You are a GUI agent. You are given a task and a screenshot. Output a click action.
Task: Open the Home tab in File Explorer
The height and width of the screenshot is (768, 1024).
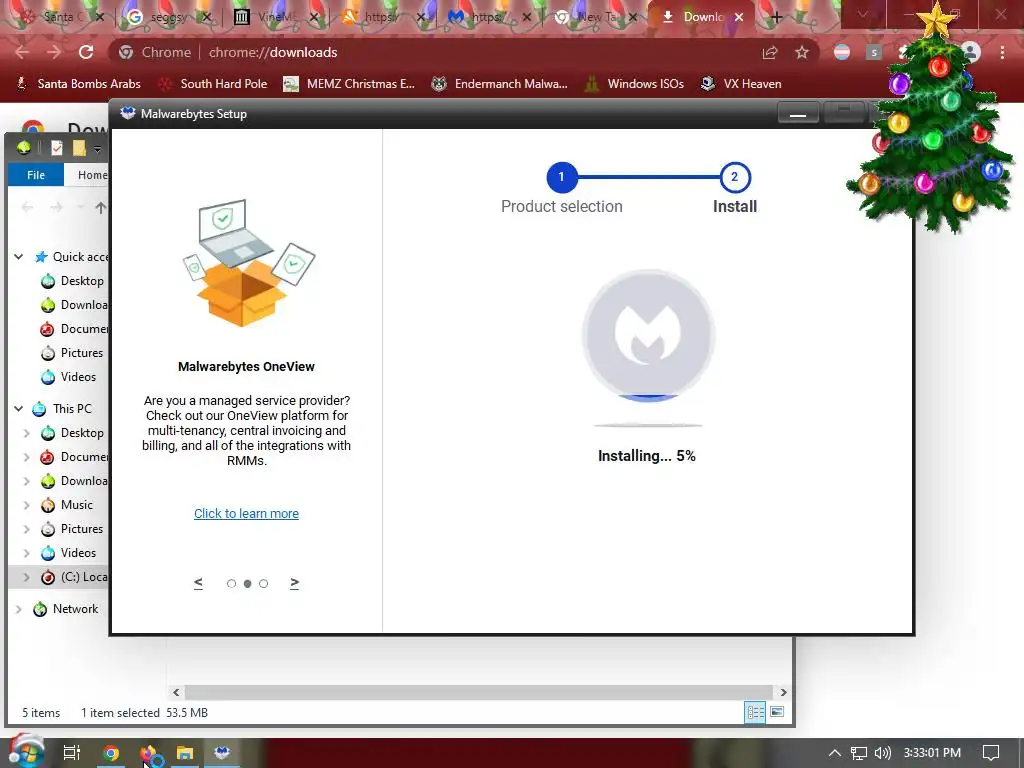92,175
